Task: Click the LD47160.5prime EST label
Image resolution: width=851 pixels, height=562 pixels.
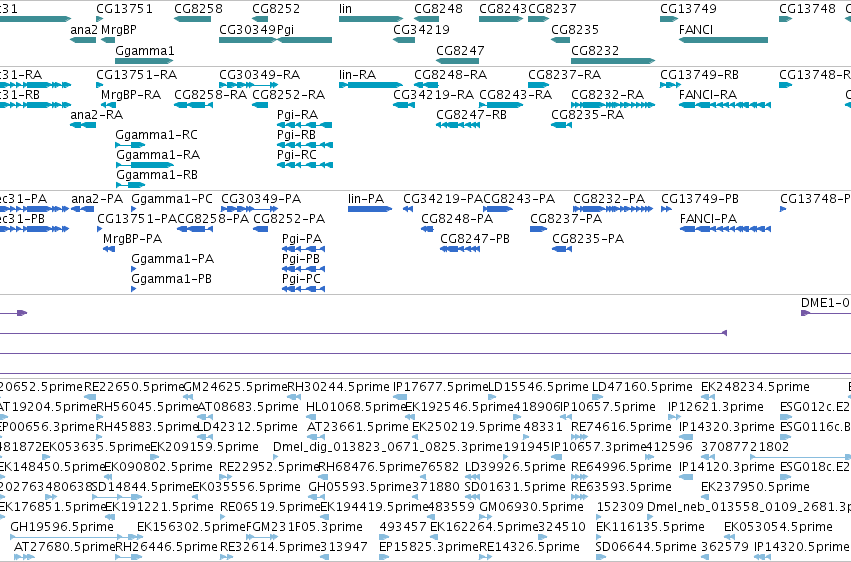Action: 642,387
